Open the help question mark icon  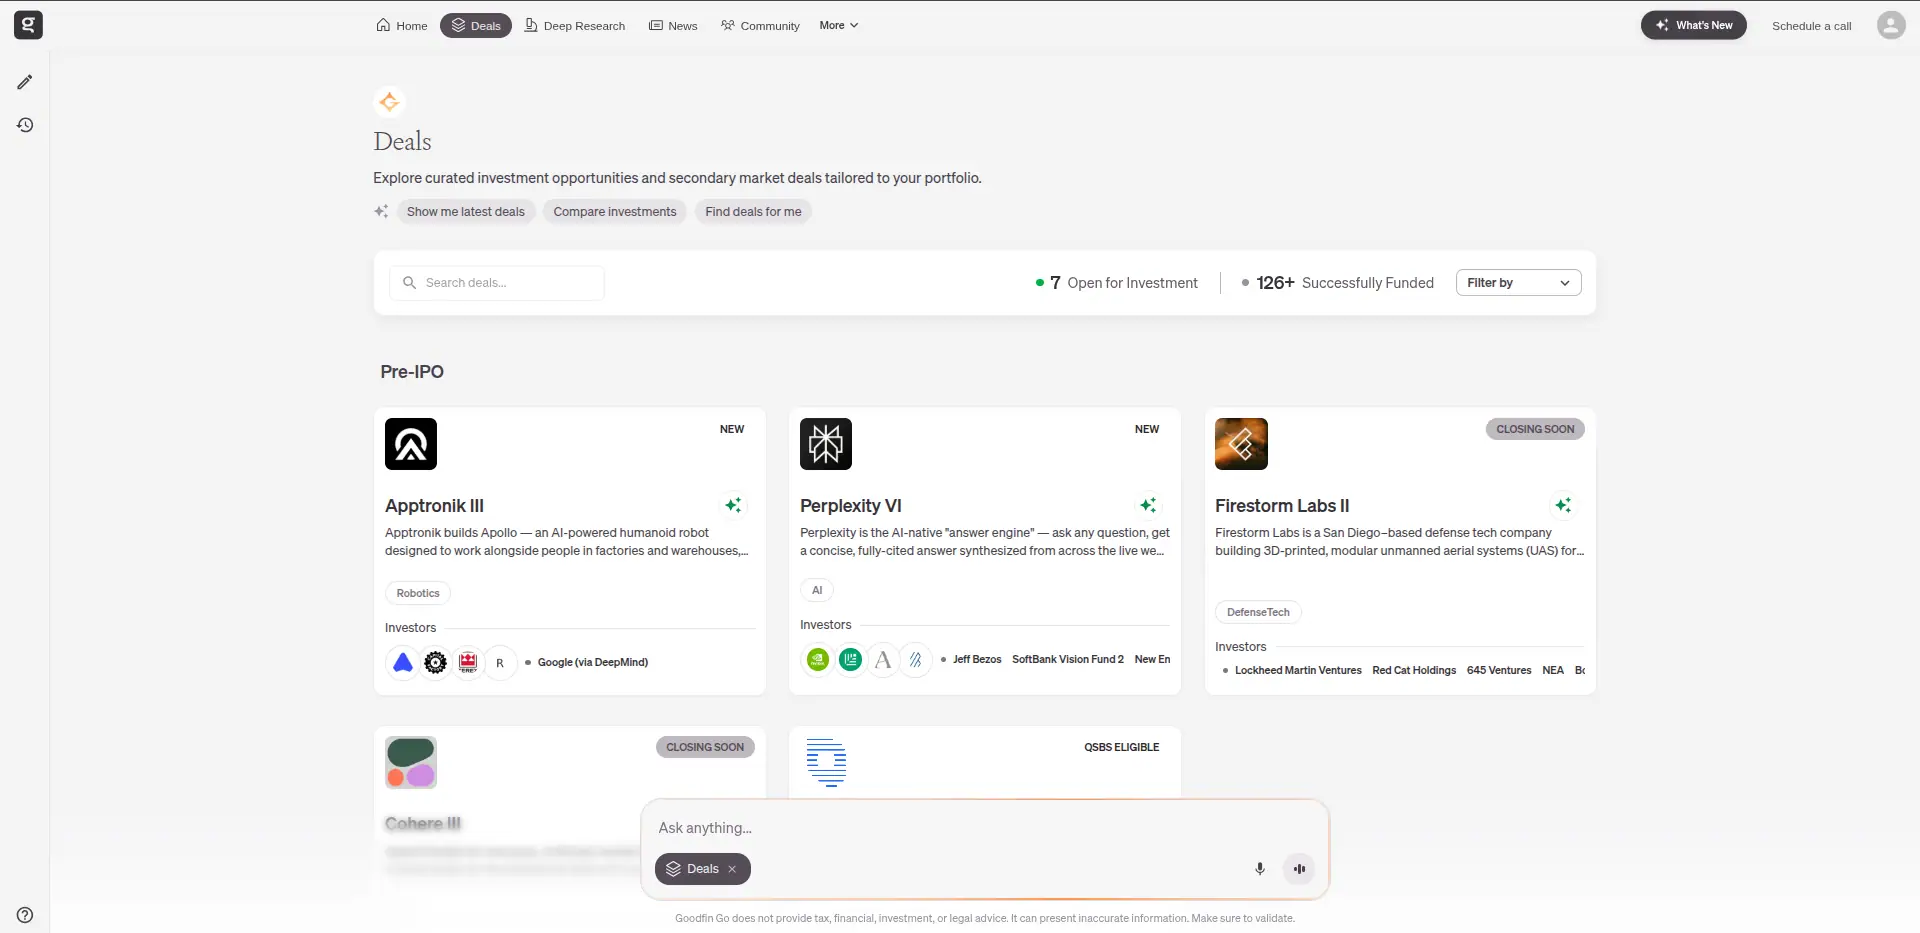click(x=25, y=915)
